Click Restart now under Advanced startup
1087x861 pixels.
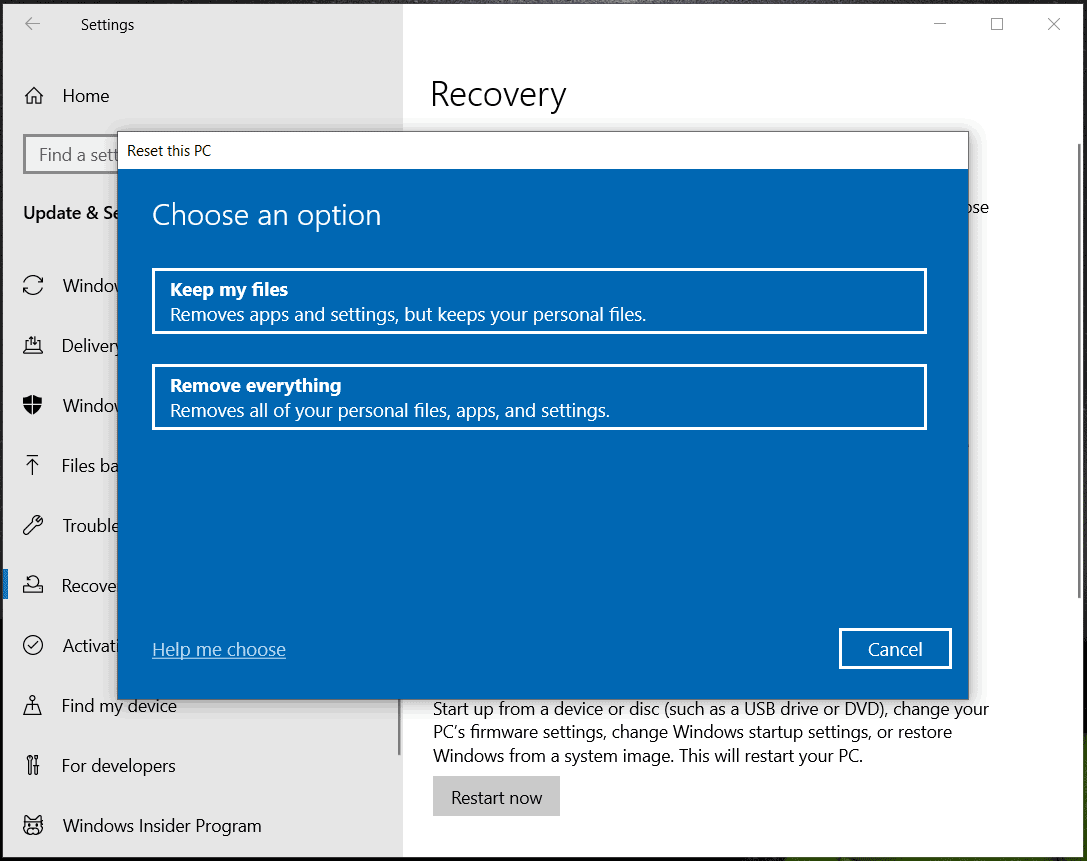(496, 796)
